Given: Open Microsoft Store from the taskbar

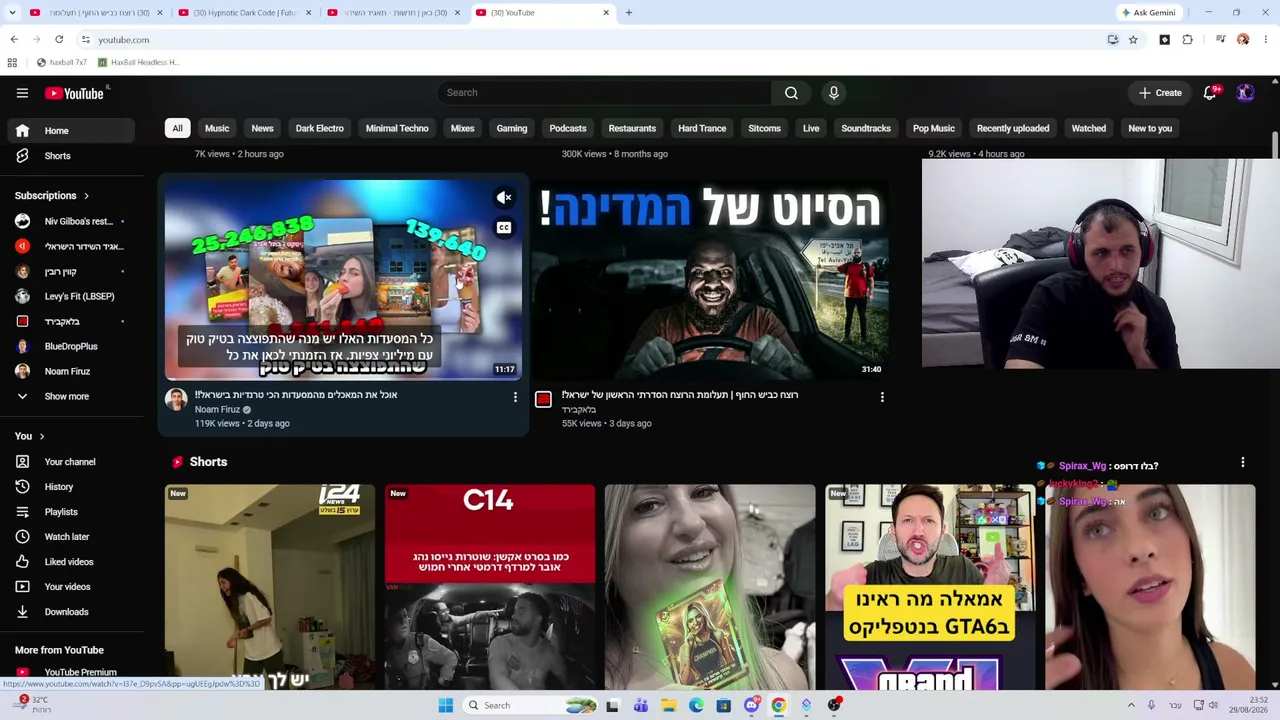Looking at the screenshot, I should coord(723,705).
